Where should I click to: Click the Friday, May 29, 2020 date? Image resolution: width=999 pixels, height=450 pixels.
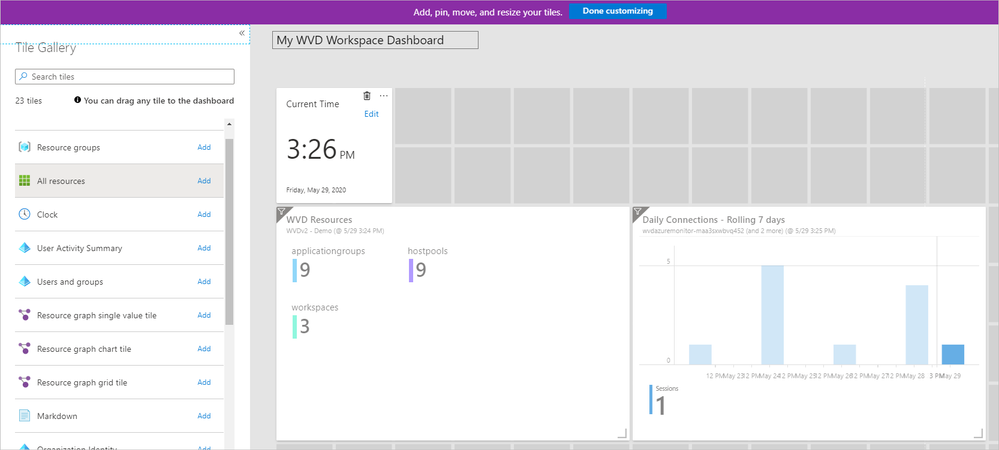316,190
